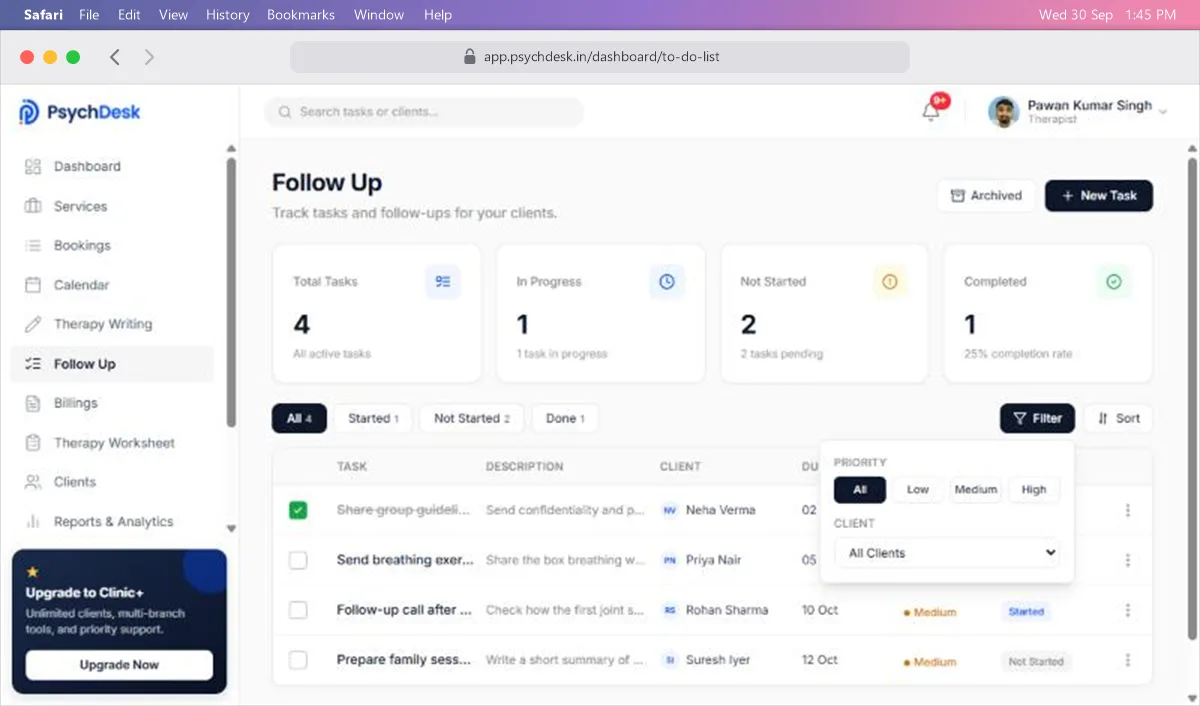
Task: Click the Safari address bar
Action: (x=600, y=57)
